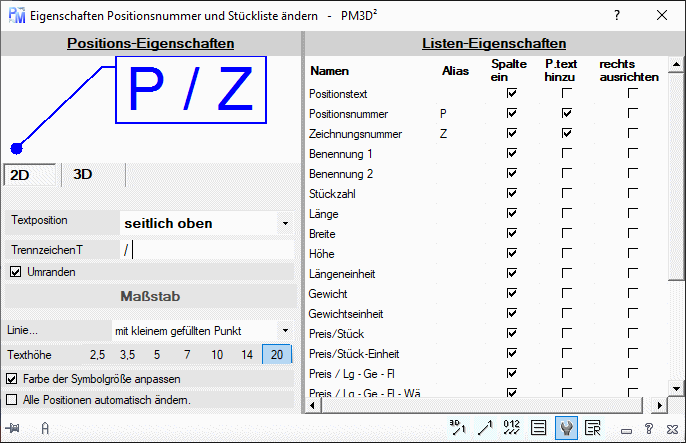Disable Farbe der Symbolgröße anpassen

(12, 380)
